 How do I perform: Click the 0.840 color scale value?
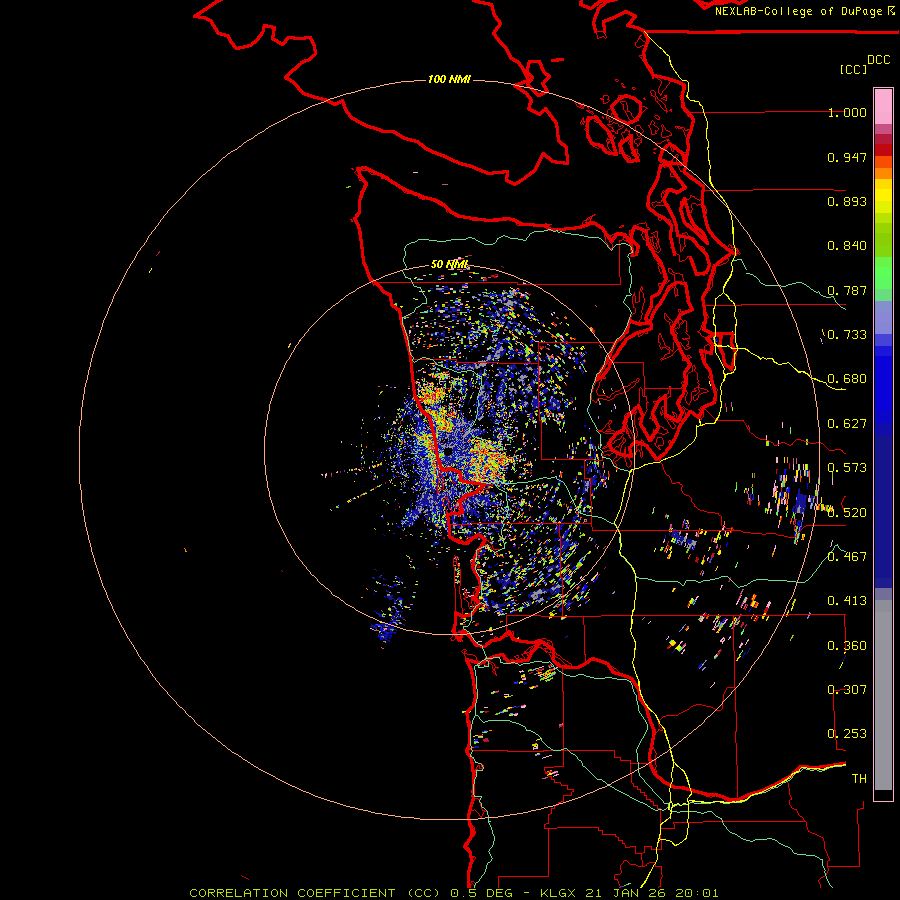point(847,246)
